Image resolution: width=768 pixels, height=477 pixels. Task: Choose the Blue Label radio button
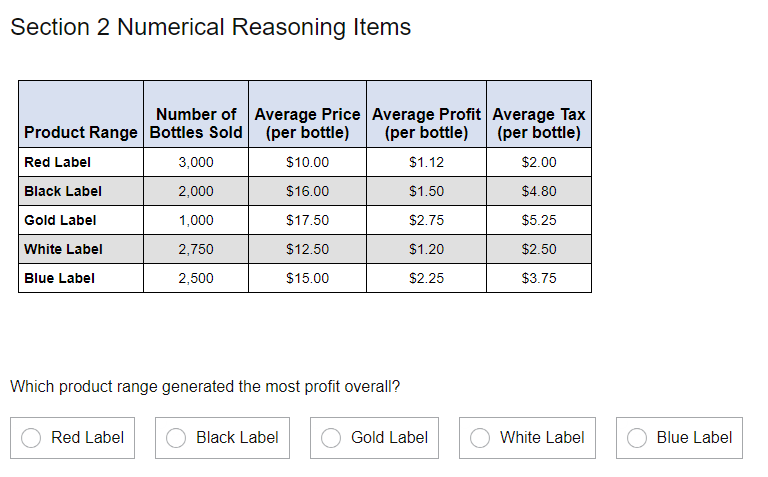coord(637,438)
